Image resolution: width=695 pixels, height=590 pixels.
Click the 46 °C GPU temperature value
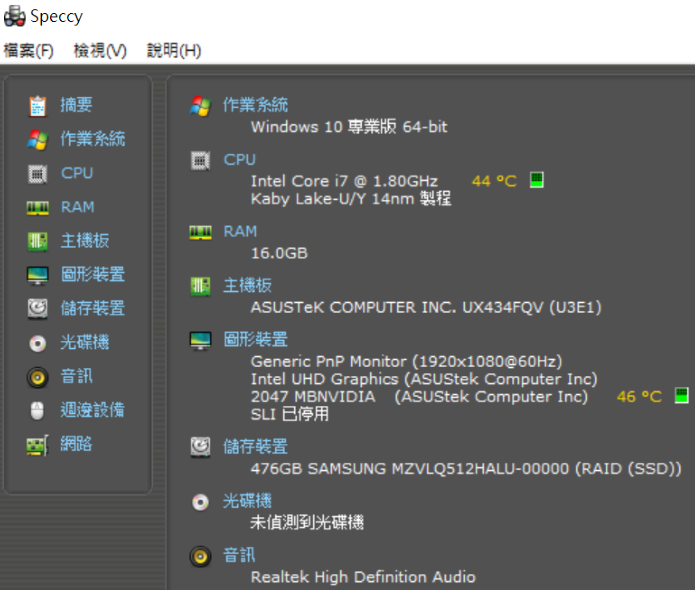click(x=639, y=397)
